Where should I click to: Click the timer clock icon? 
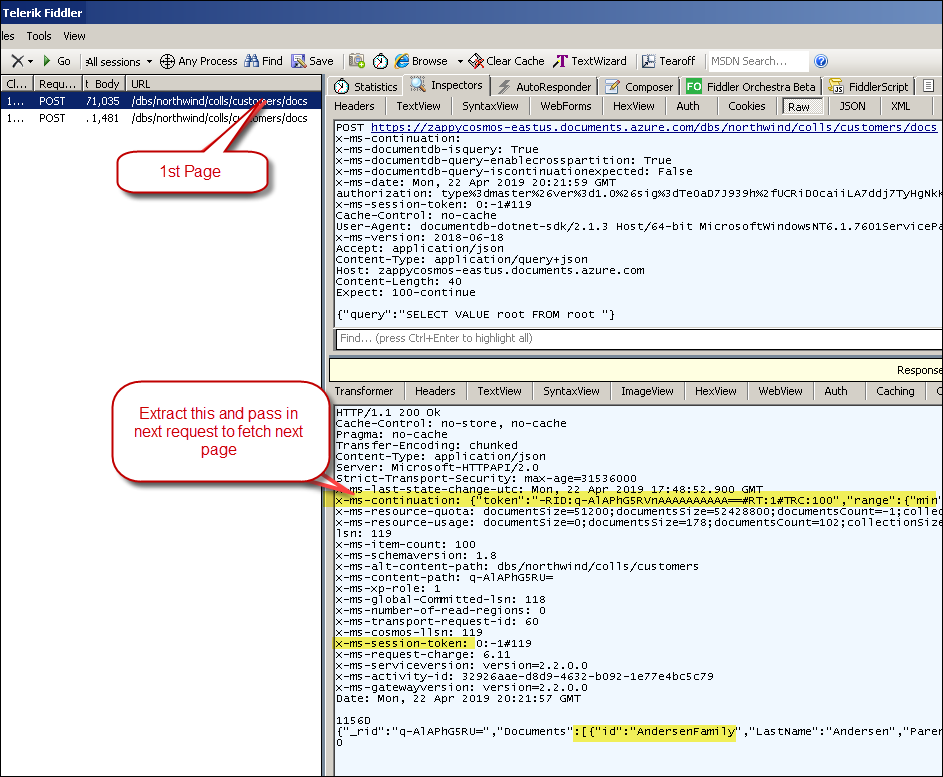click(x=380, y=61)
